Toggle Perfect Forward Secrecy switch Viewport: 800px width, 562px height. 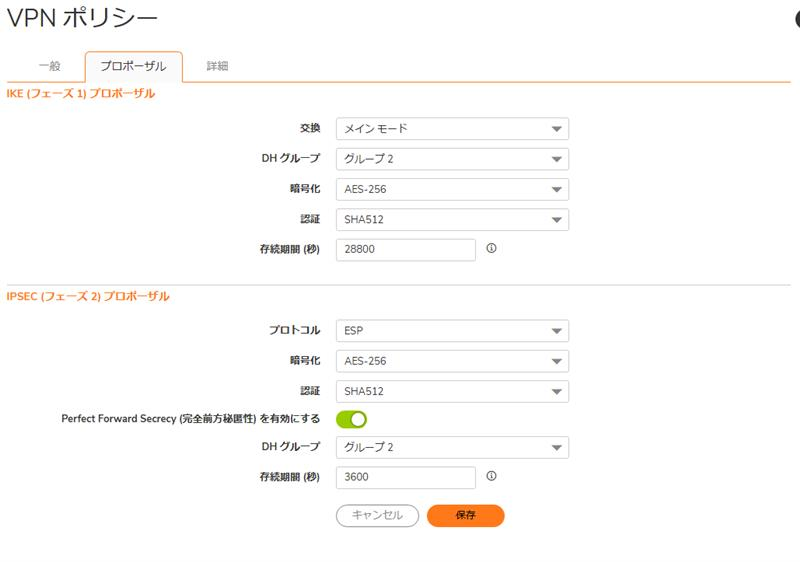[x=352, y=419]
